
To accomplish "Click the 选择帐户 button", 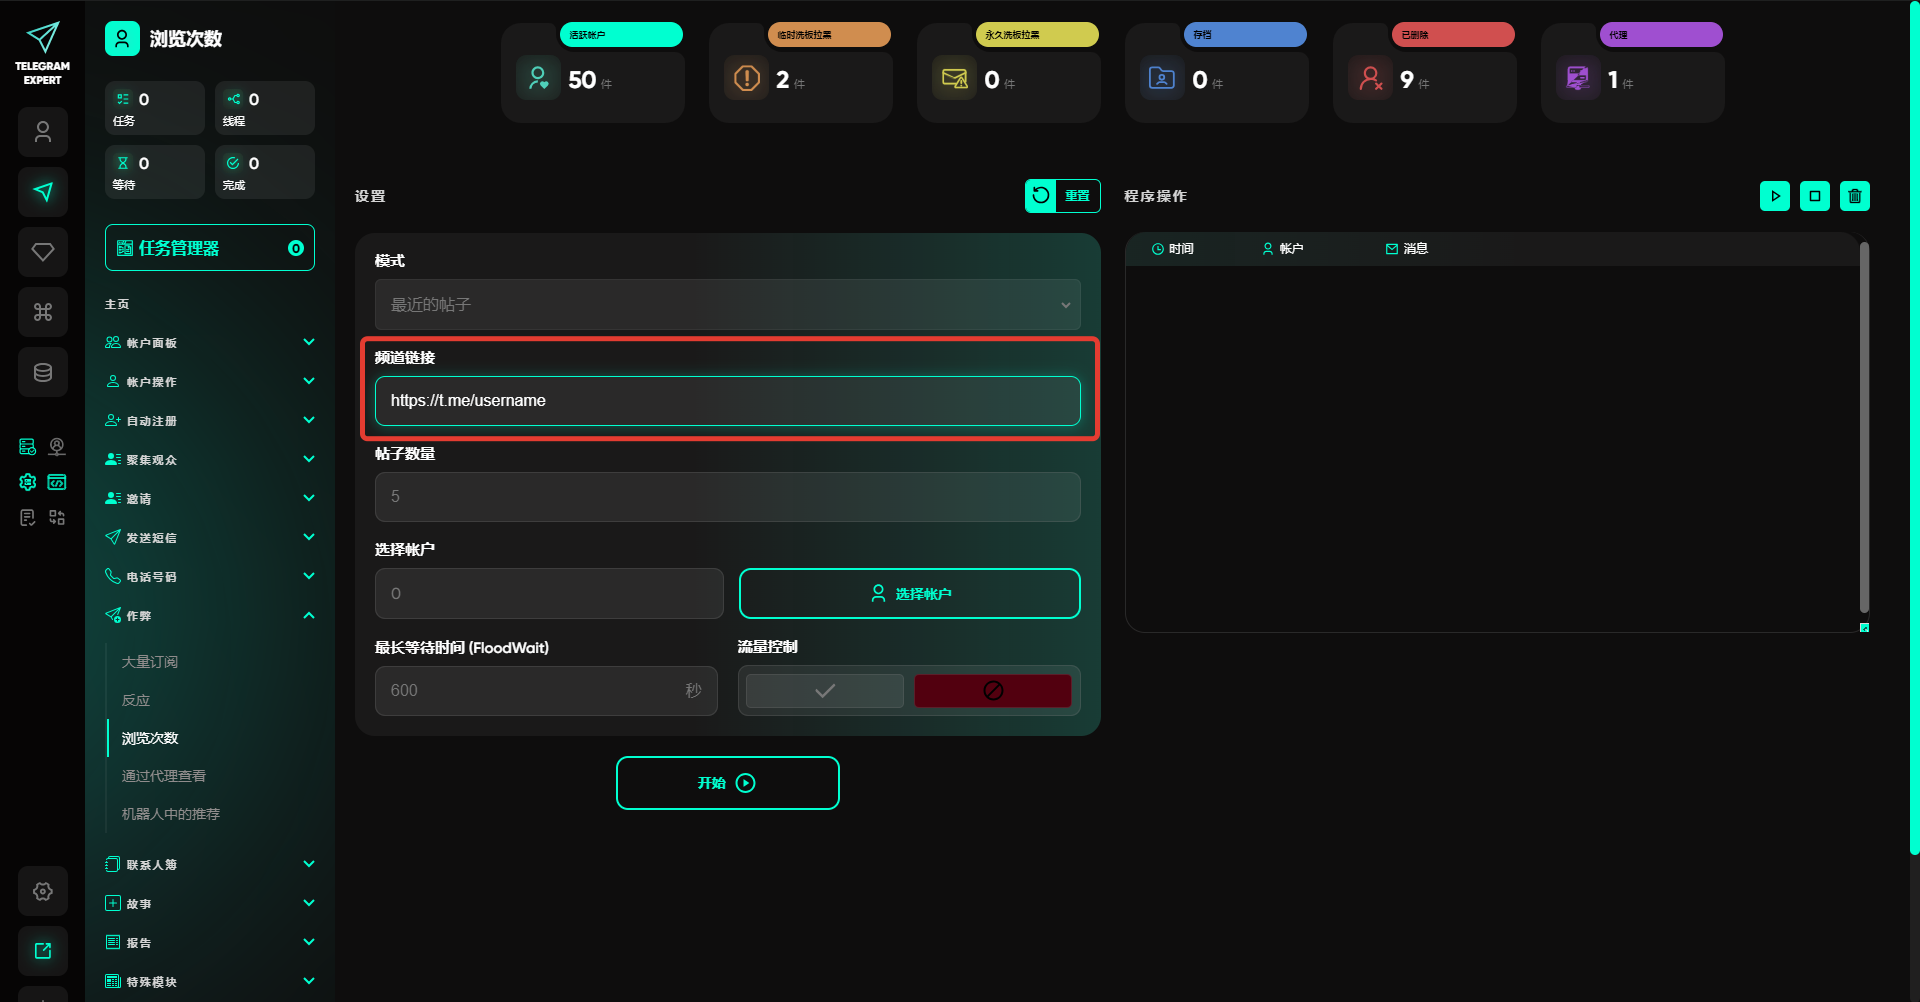I will [909, 594].
